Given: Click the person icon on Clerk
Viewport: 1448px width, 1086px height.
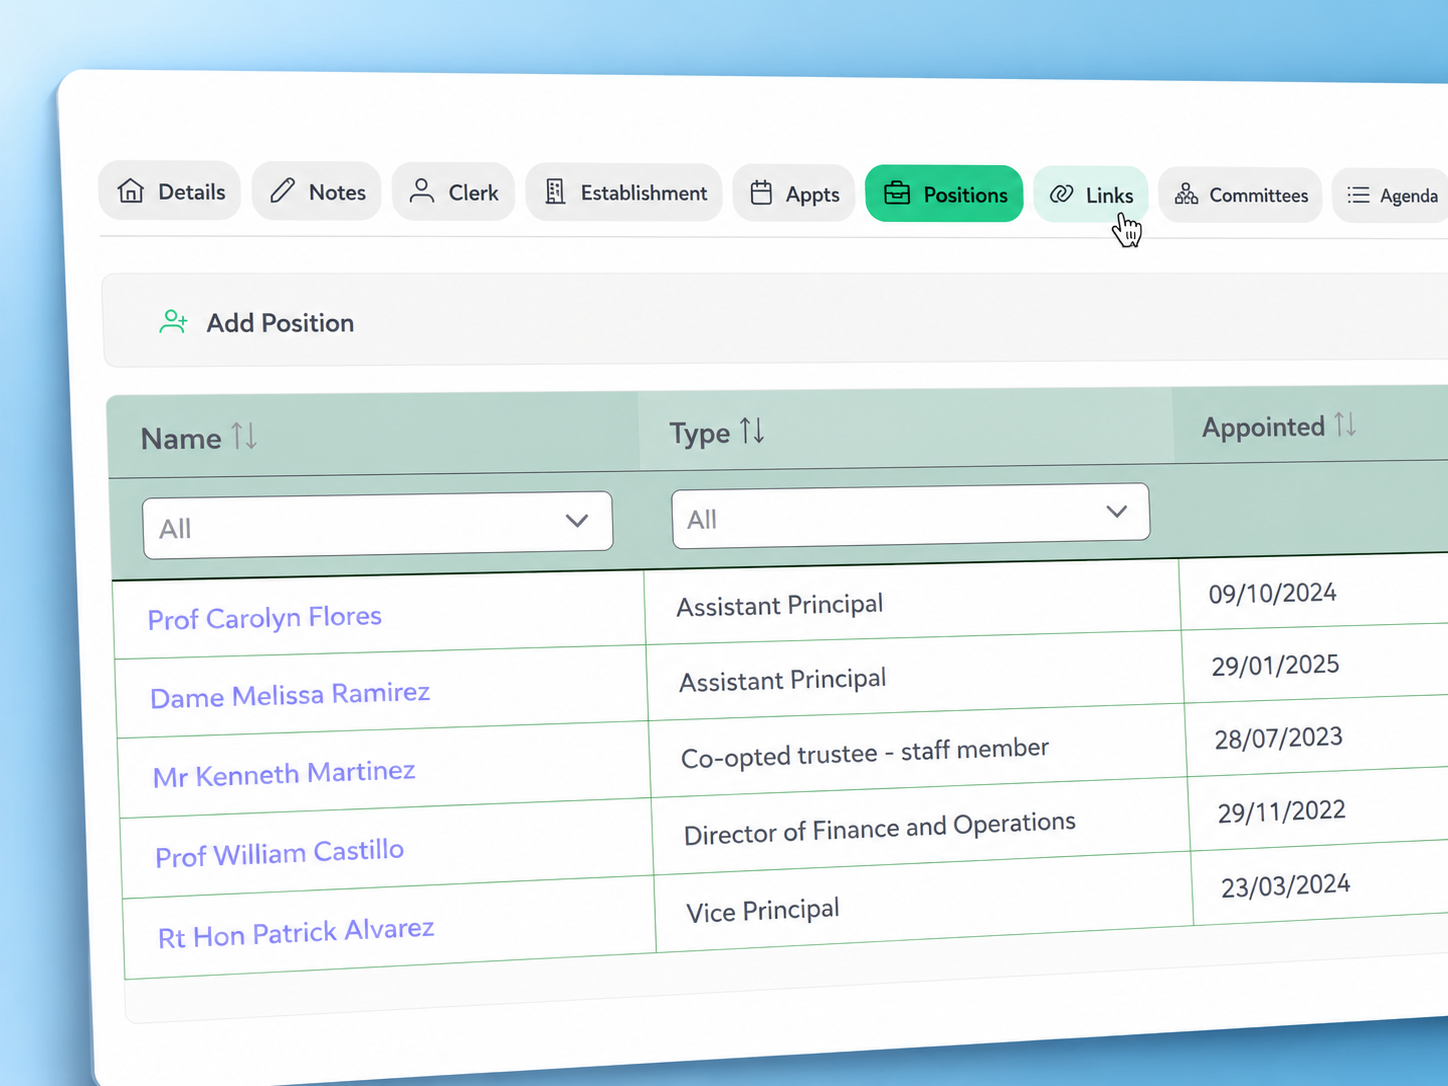Looking at the screenshot, I should pos(422,191).
